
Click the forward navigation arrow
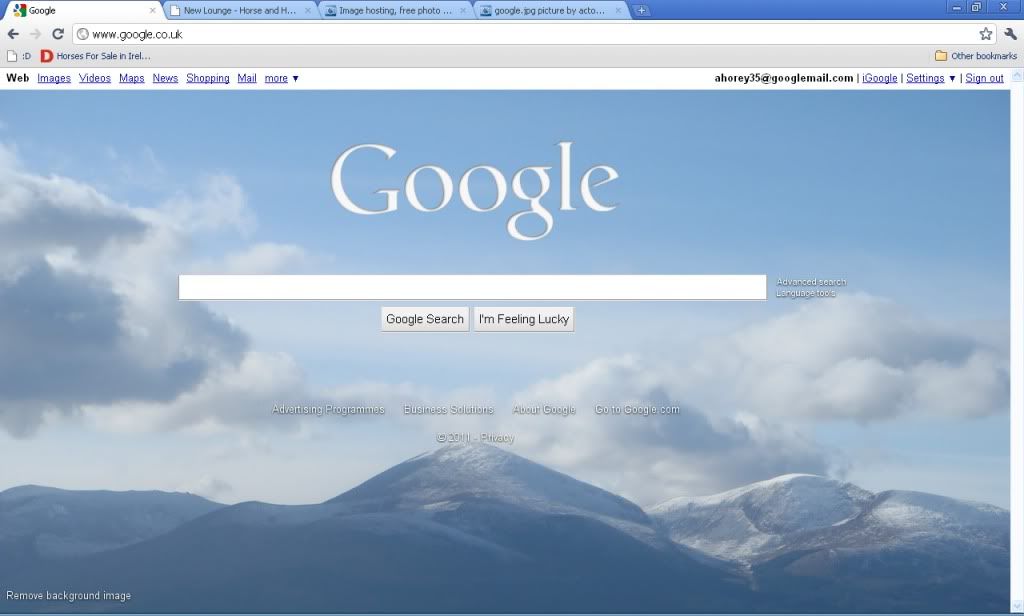coord(36,34)
